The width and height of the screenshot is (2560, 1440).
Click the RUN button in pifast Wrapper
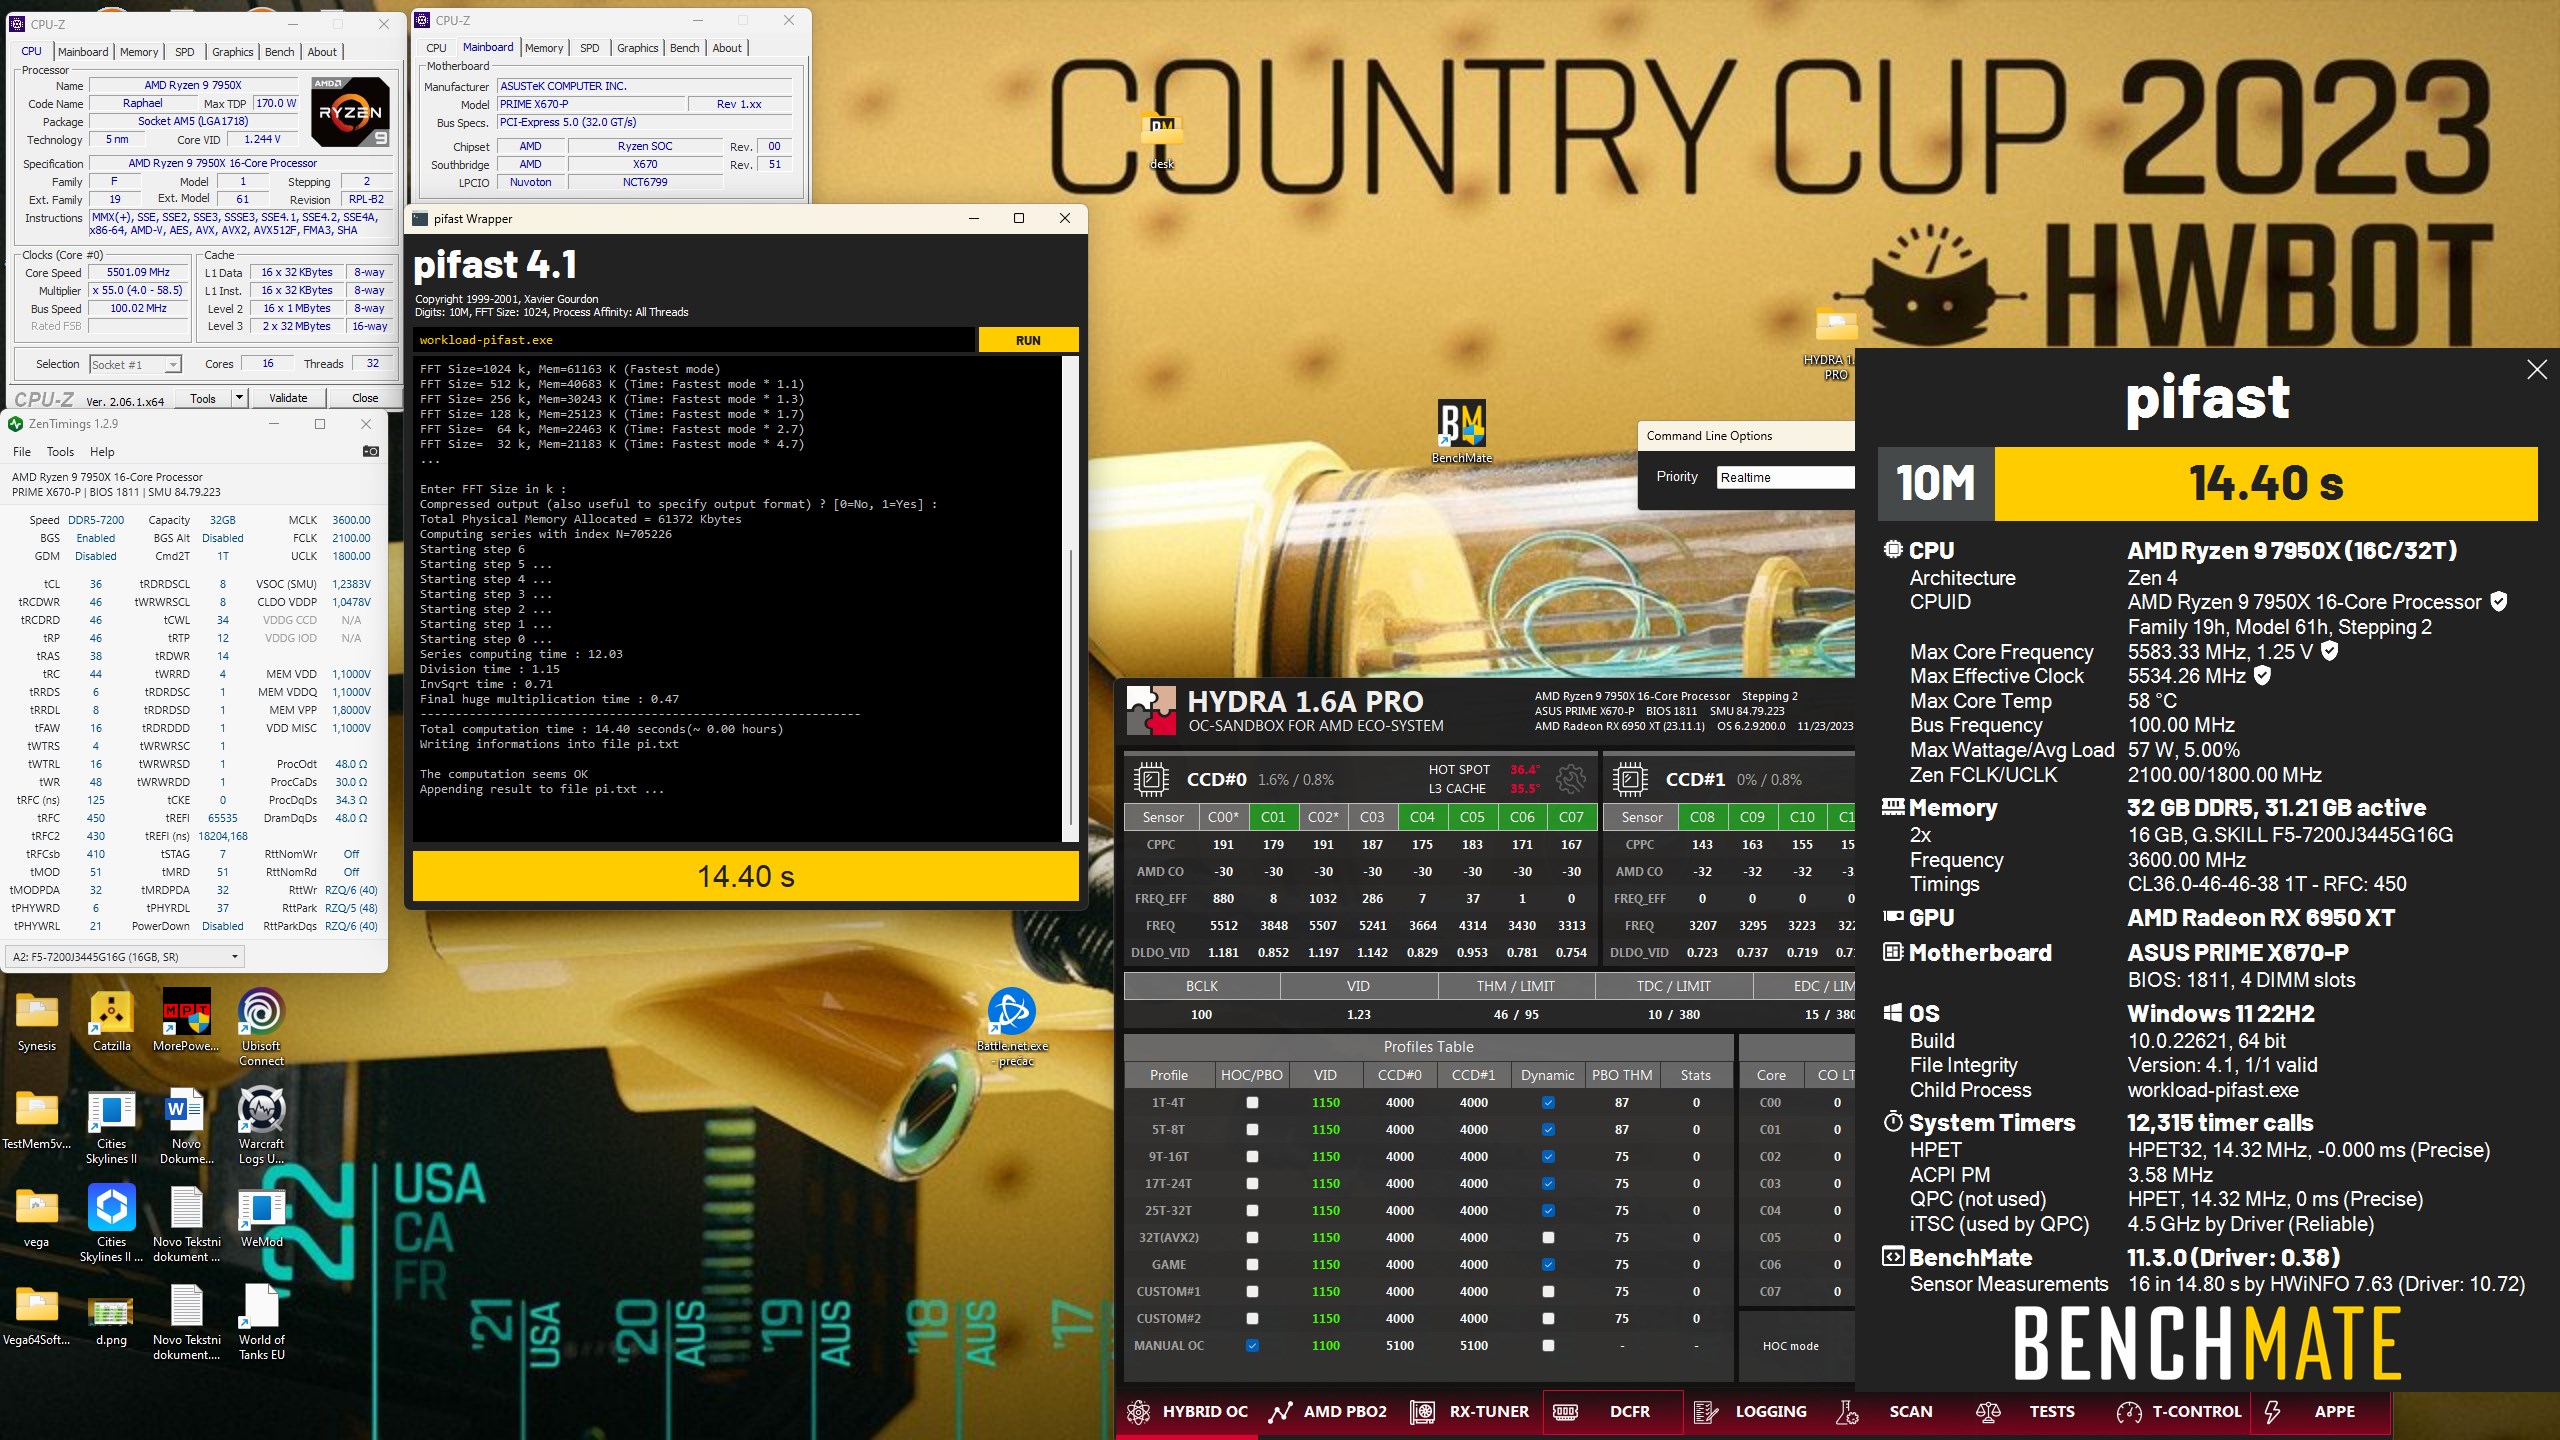(1028, 340)
